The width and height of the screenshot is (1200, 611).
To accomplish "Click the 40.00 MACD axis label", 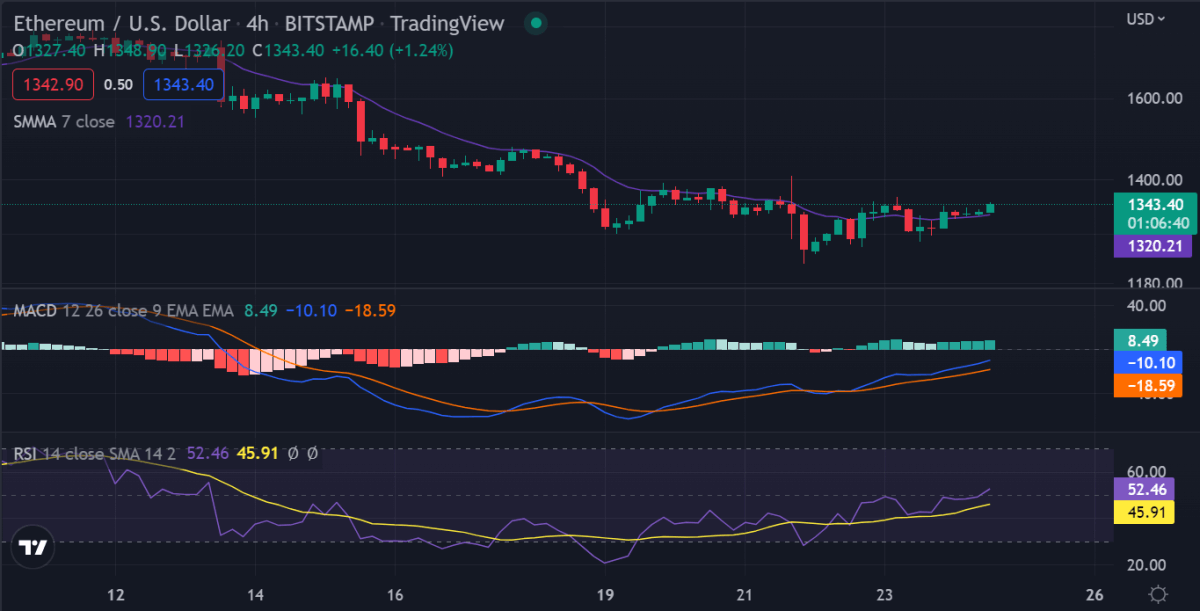I will pos(1147,305).
